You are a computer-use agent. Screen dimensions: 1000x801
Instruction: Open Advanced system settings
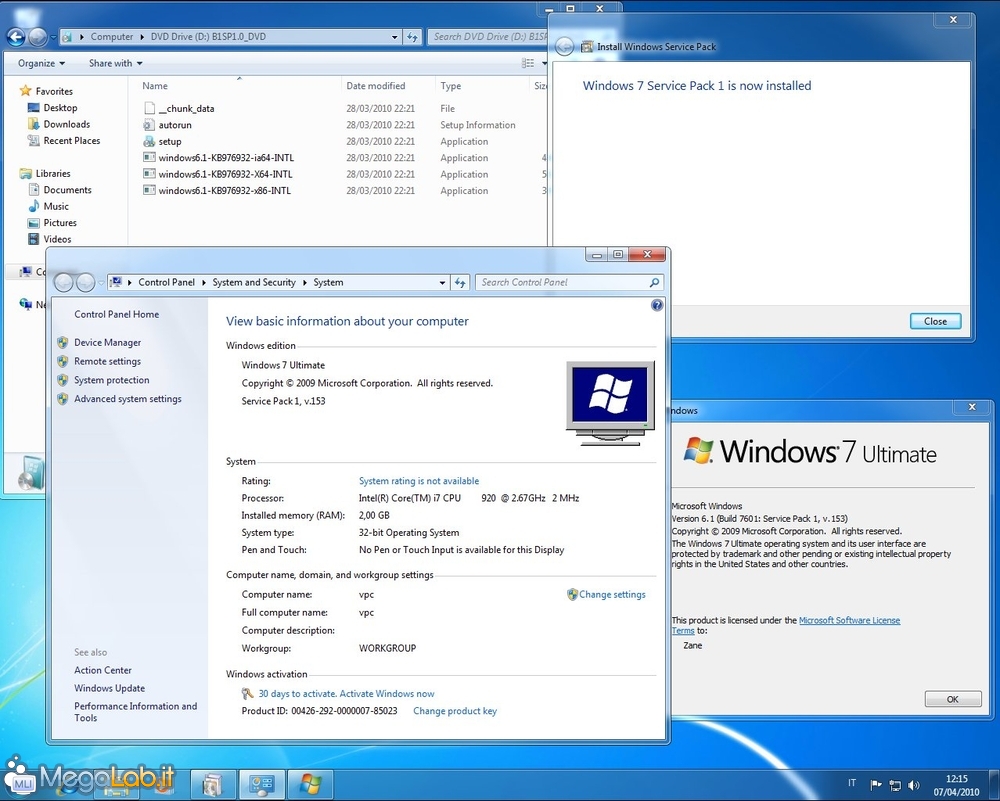coord(128,399)
